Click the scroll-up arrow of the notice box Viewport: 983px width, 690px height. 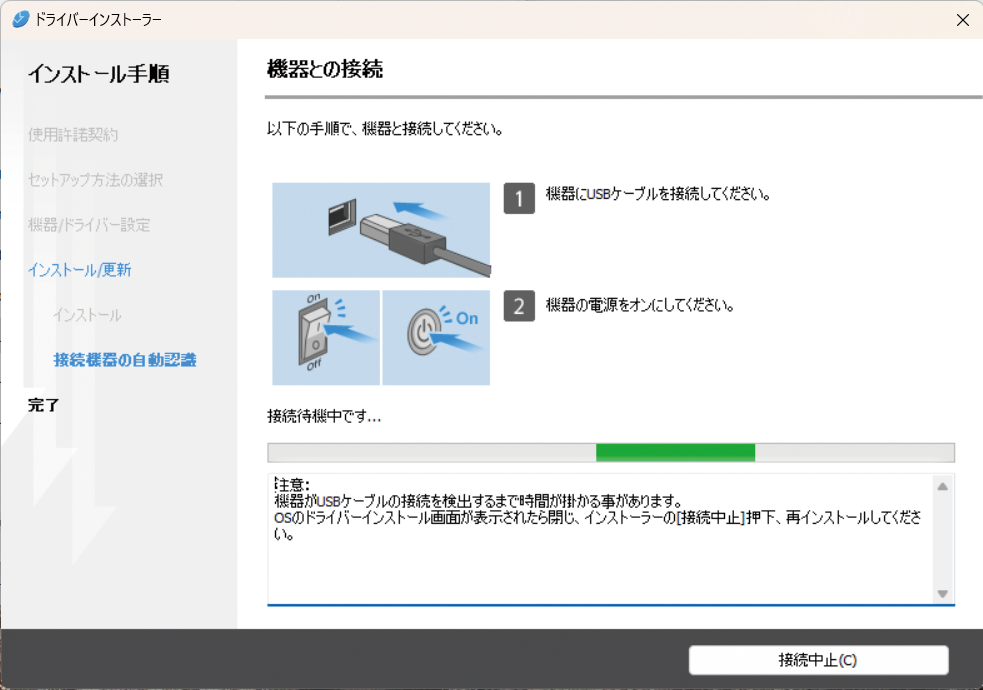(941, 485)
